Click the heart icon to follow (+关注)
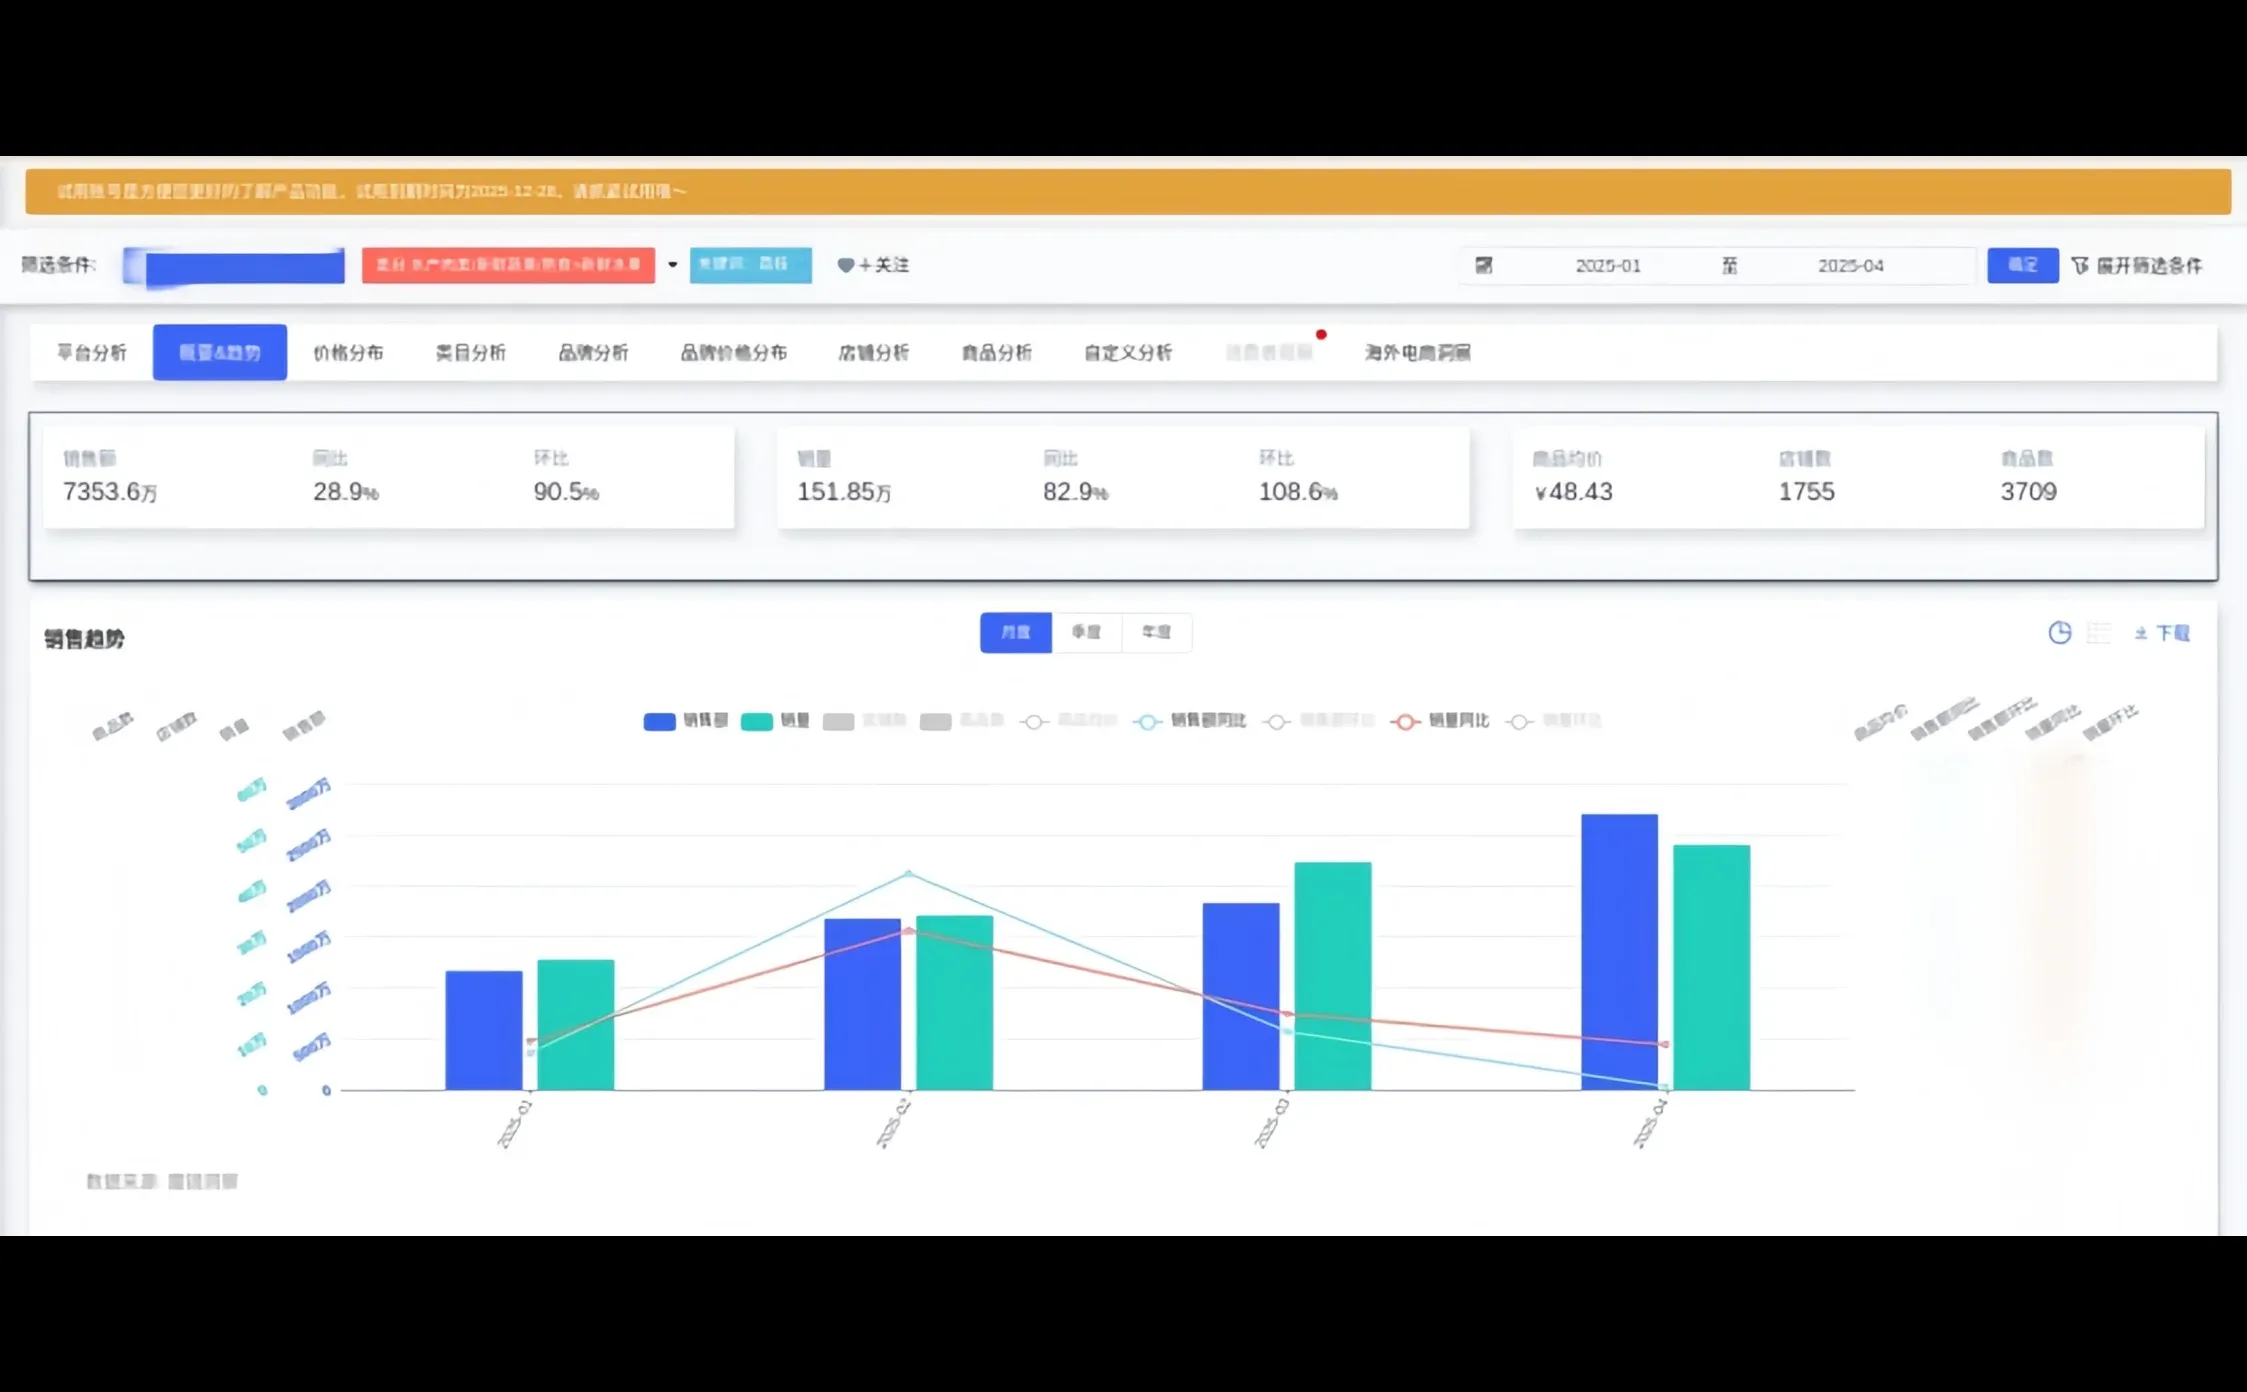The height and width of the screenshot is (1392, 2247). coord(846,265)
